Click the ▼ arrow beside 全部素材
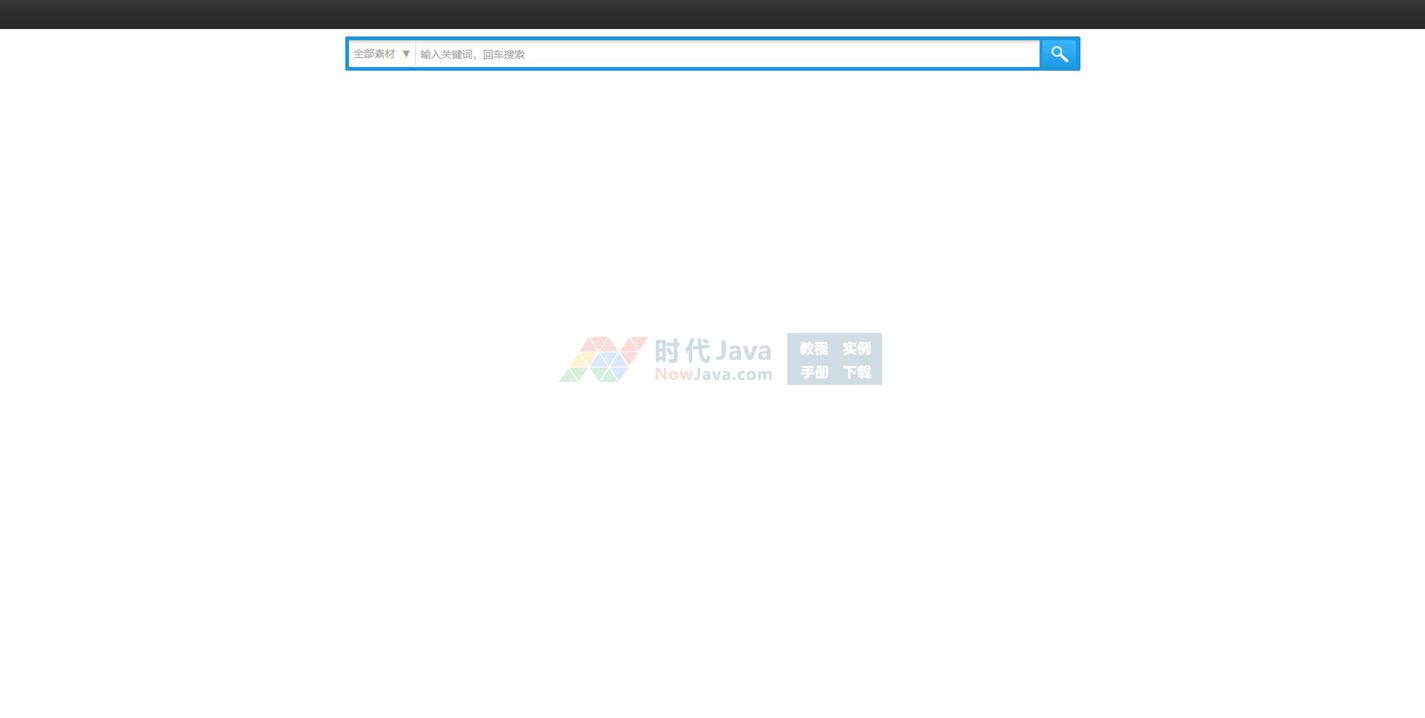The height and width of the screenshot is (718, 1425). [x=406, y=54]
